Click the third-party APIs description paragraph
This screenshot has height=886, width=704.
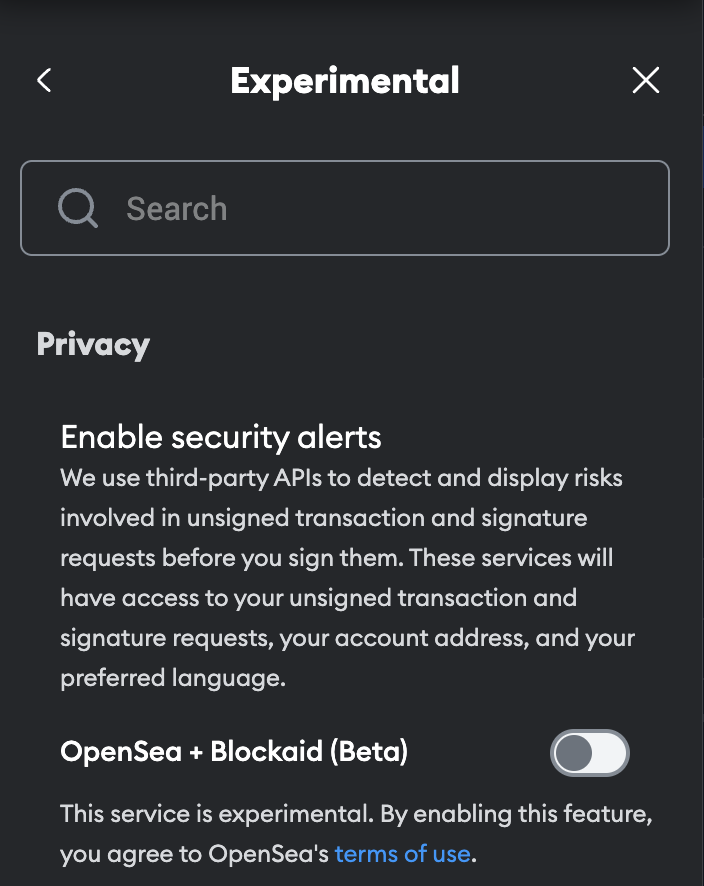tap(341, 558)
